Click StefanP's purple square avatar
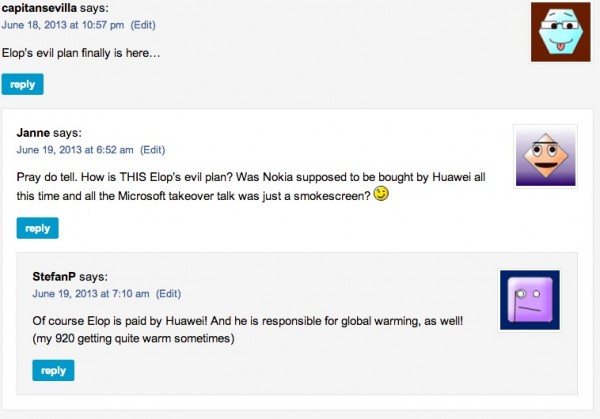 529,300
